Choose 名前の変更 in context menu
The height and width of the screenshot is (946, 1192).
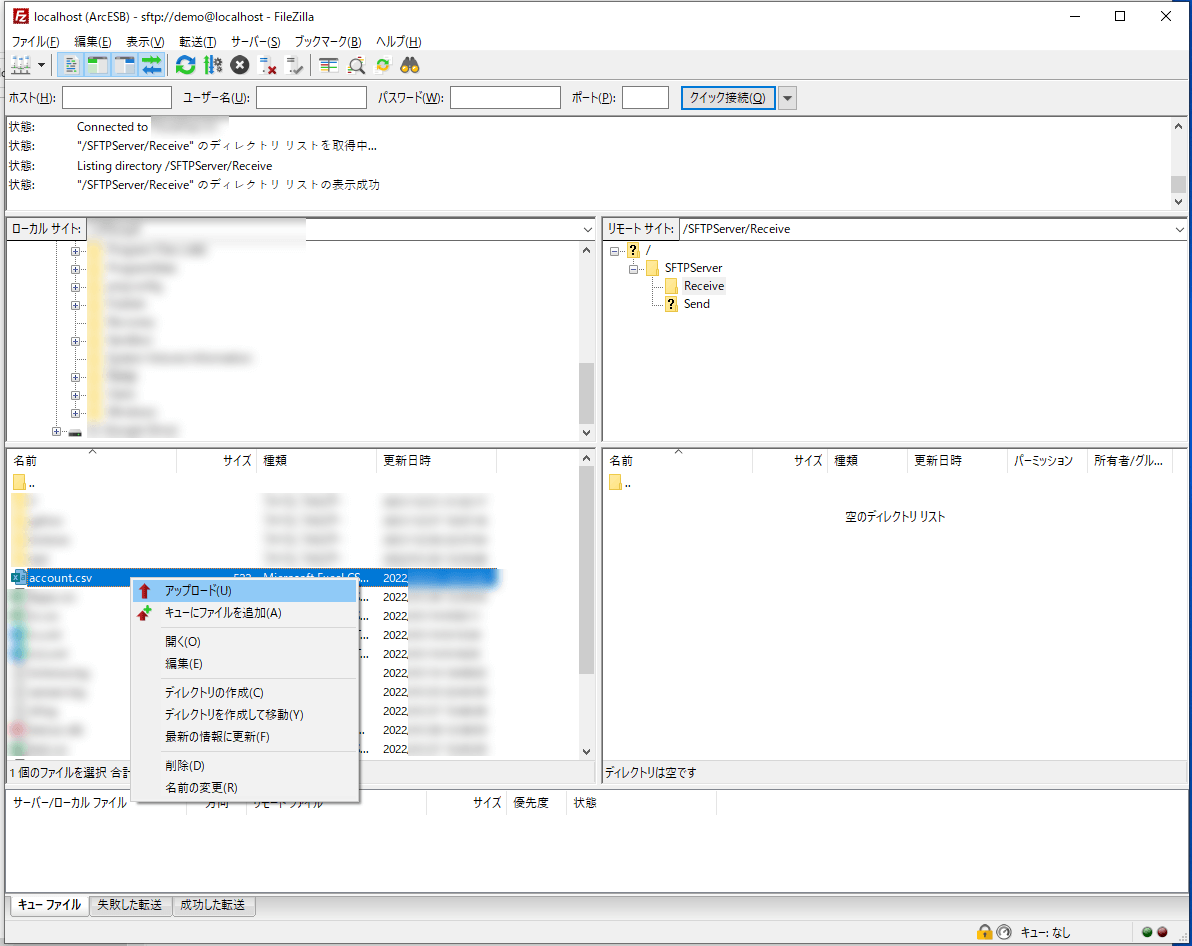201,787
